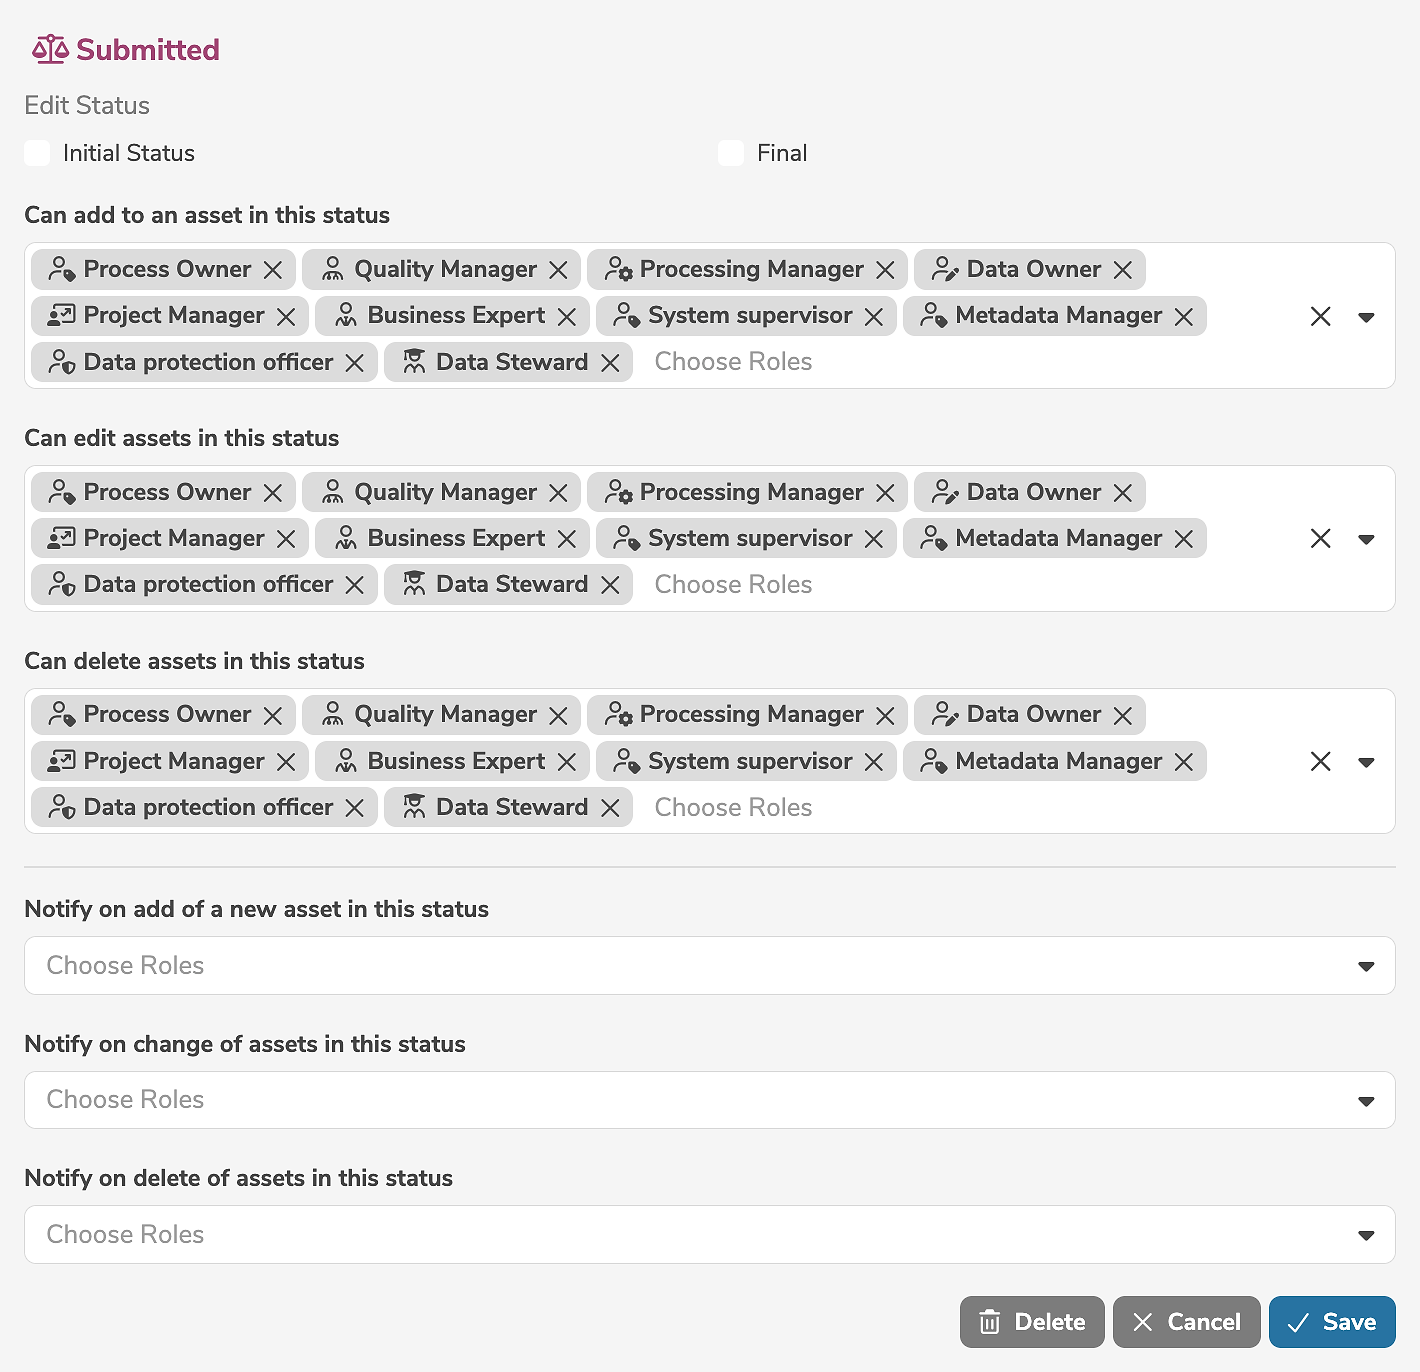Open 'Notify on delete' roles dropdown
The image size is (1420, 1372).
point(1366,1235)
